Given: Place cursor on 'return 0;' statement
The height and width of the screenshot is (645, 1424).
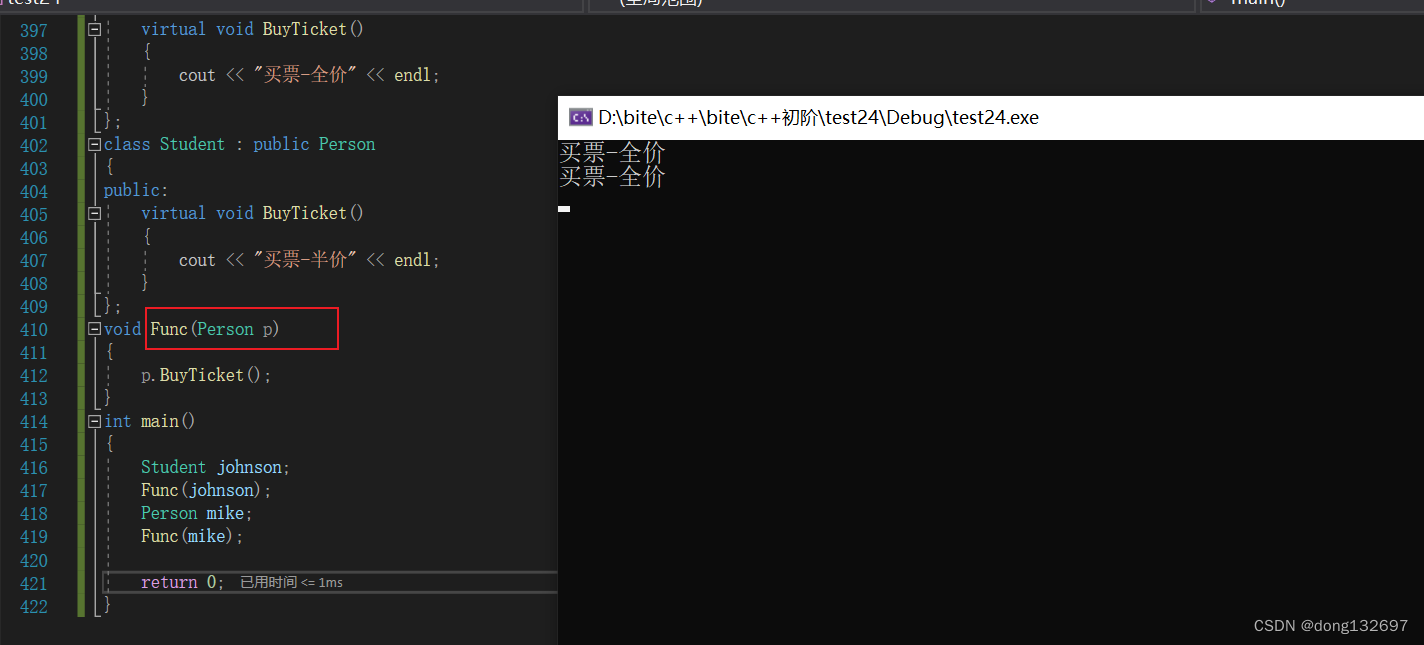Looking at the screenshot, I should coord(183,582).
